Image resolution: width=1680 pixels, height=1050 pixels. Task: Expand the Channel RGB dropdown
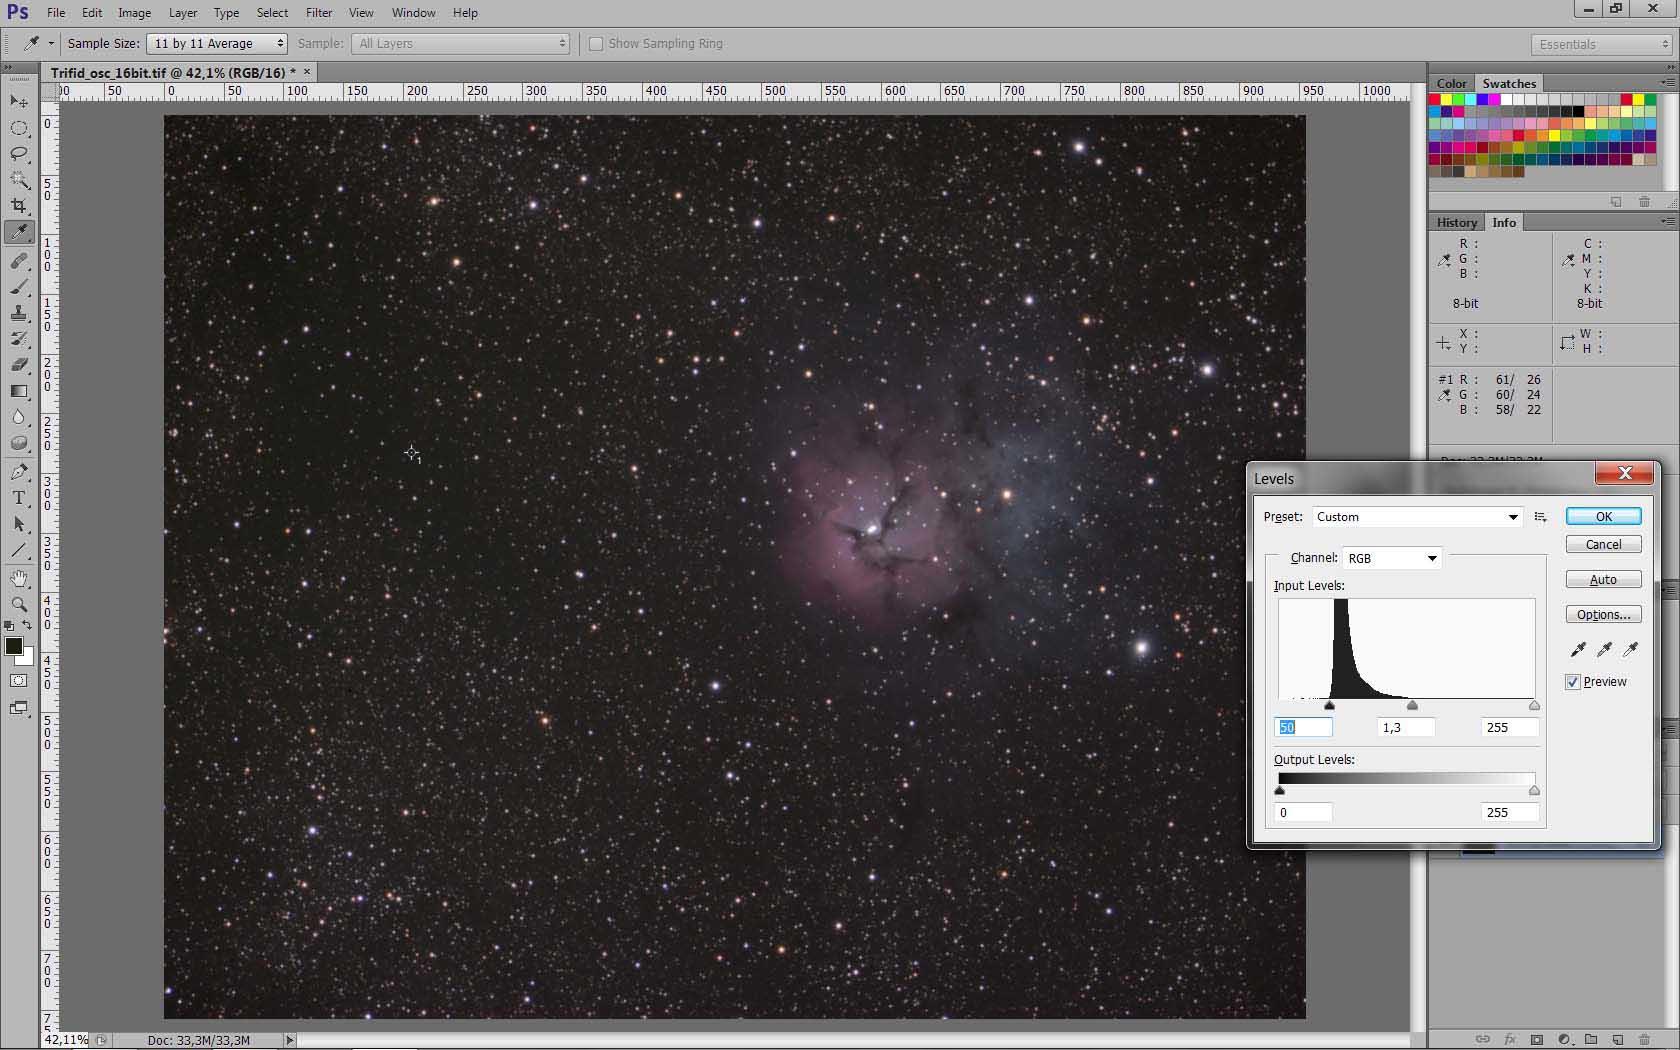[x=1392, y=558]
